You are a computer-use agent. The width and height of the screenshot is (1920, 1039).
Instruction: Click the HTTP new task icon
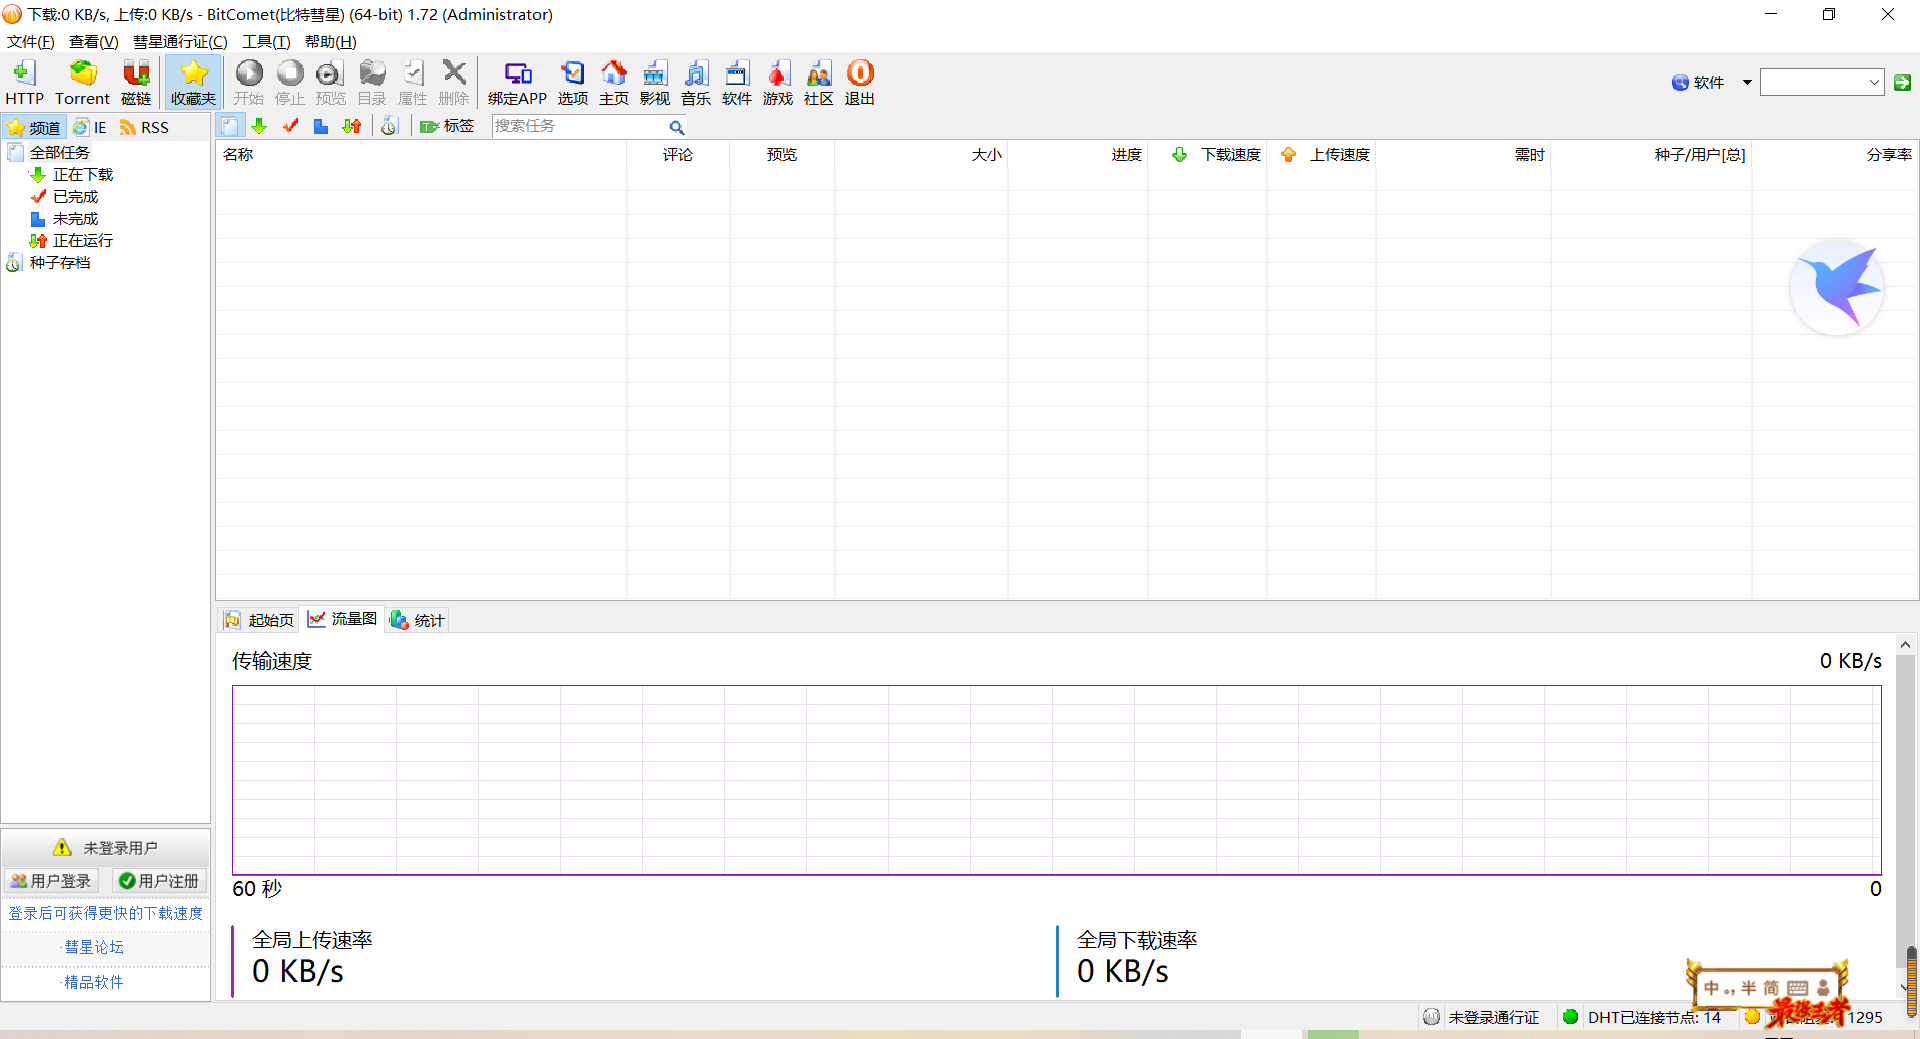[x=24, y=82]
